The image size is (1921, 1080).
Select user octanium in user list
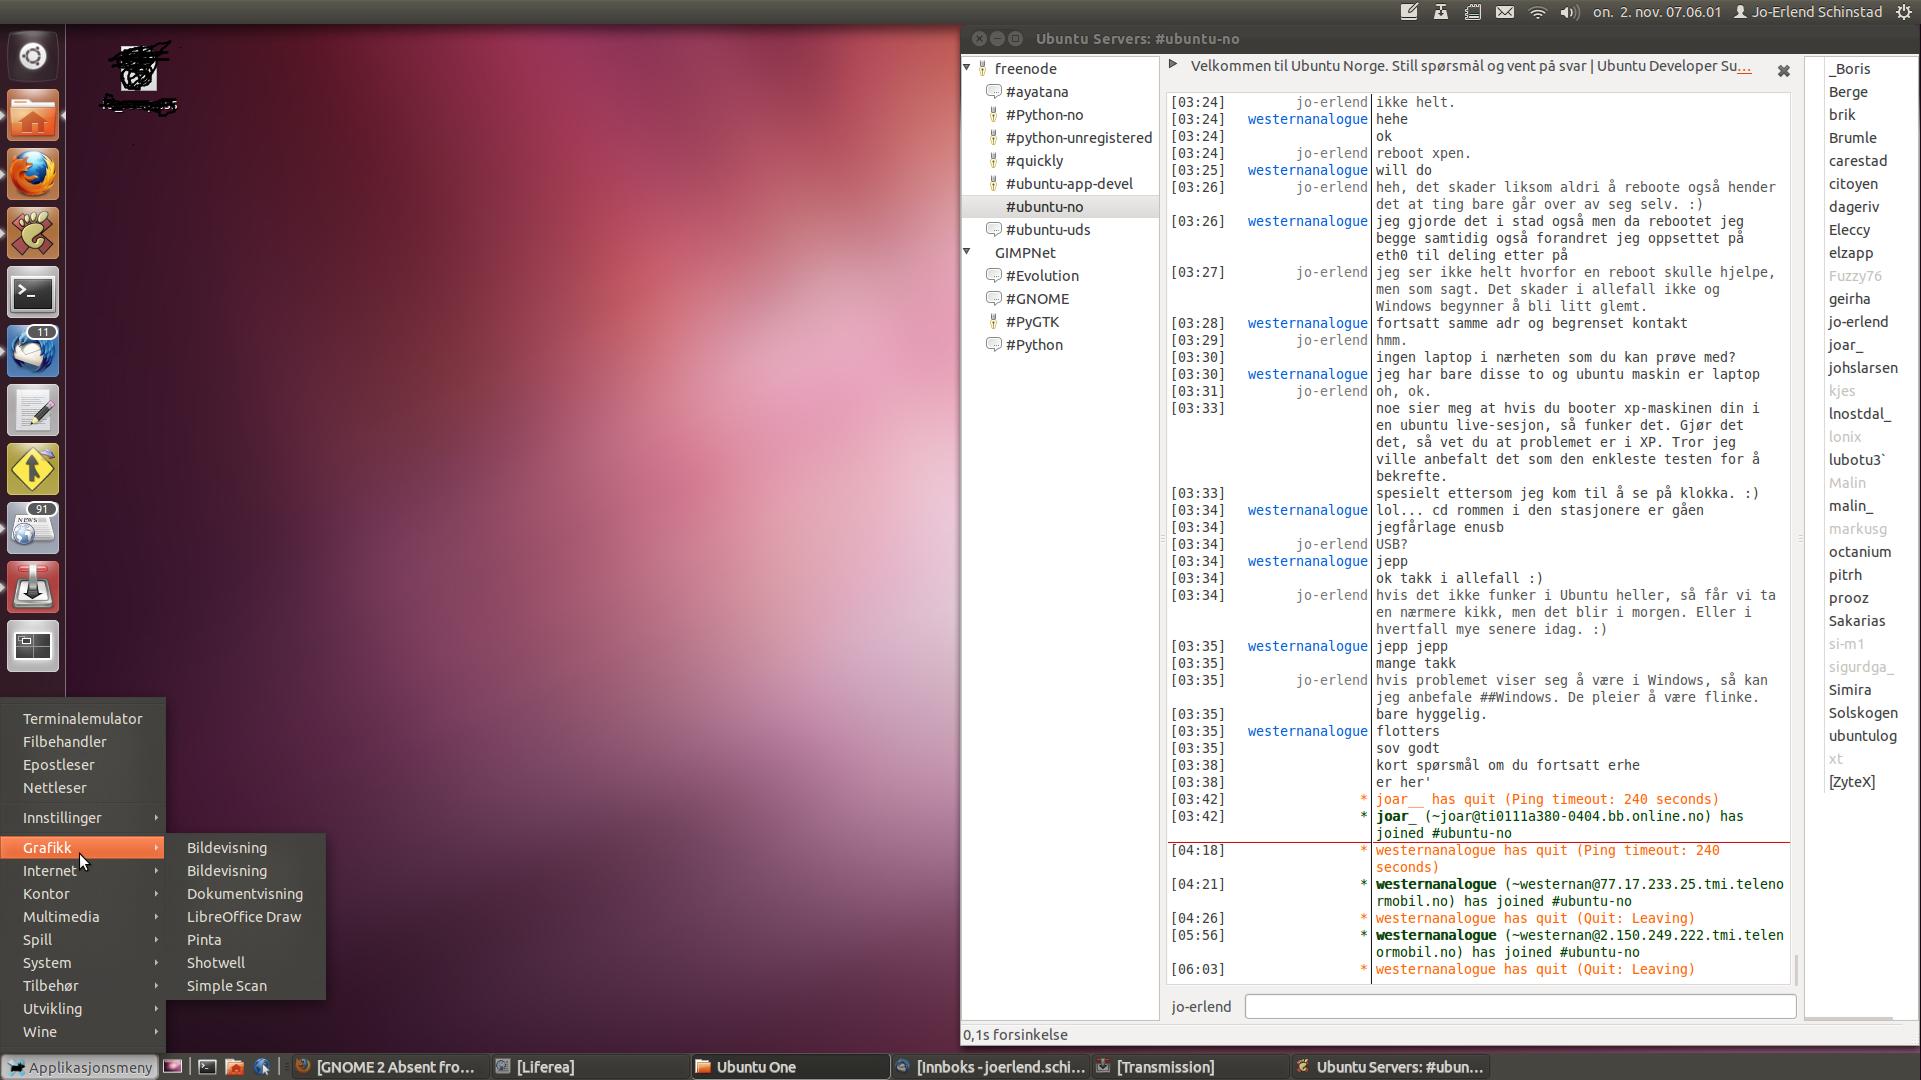(1860, 552)
